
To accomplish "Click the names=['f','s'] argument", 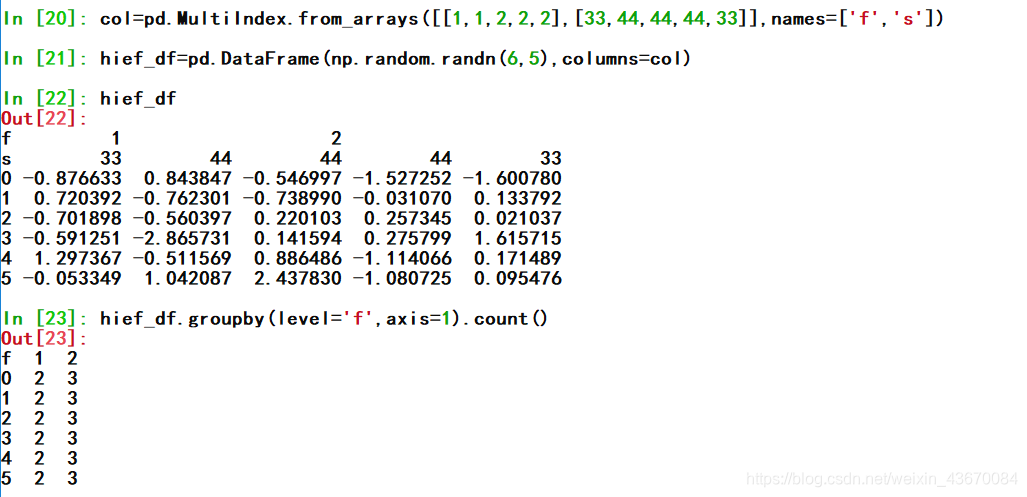I will 851,19.
